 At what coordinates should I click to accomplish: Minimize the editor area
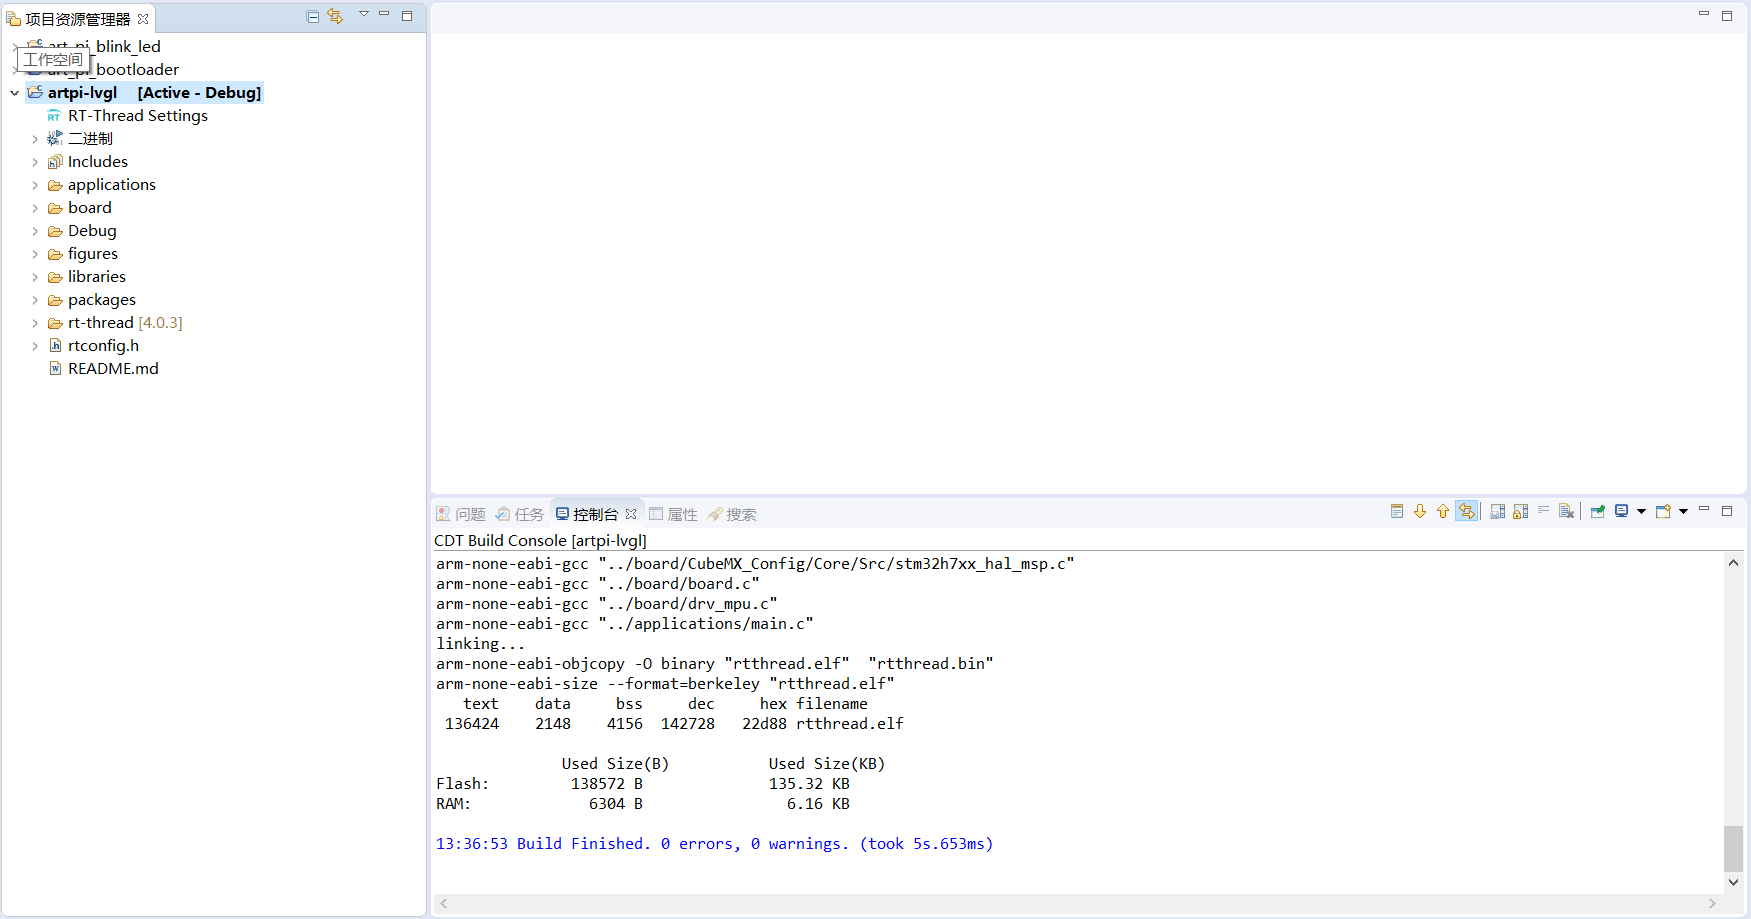click(x=1704, y=14)
